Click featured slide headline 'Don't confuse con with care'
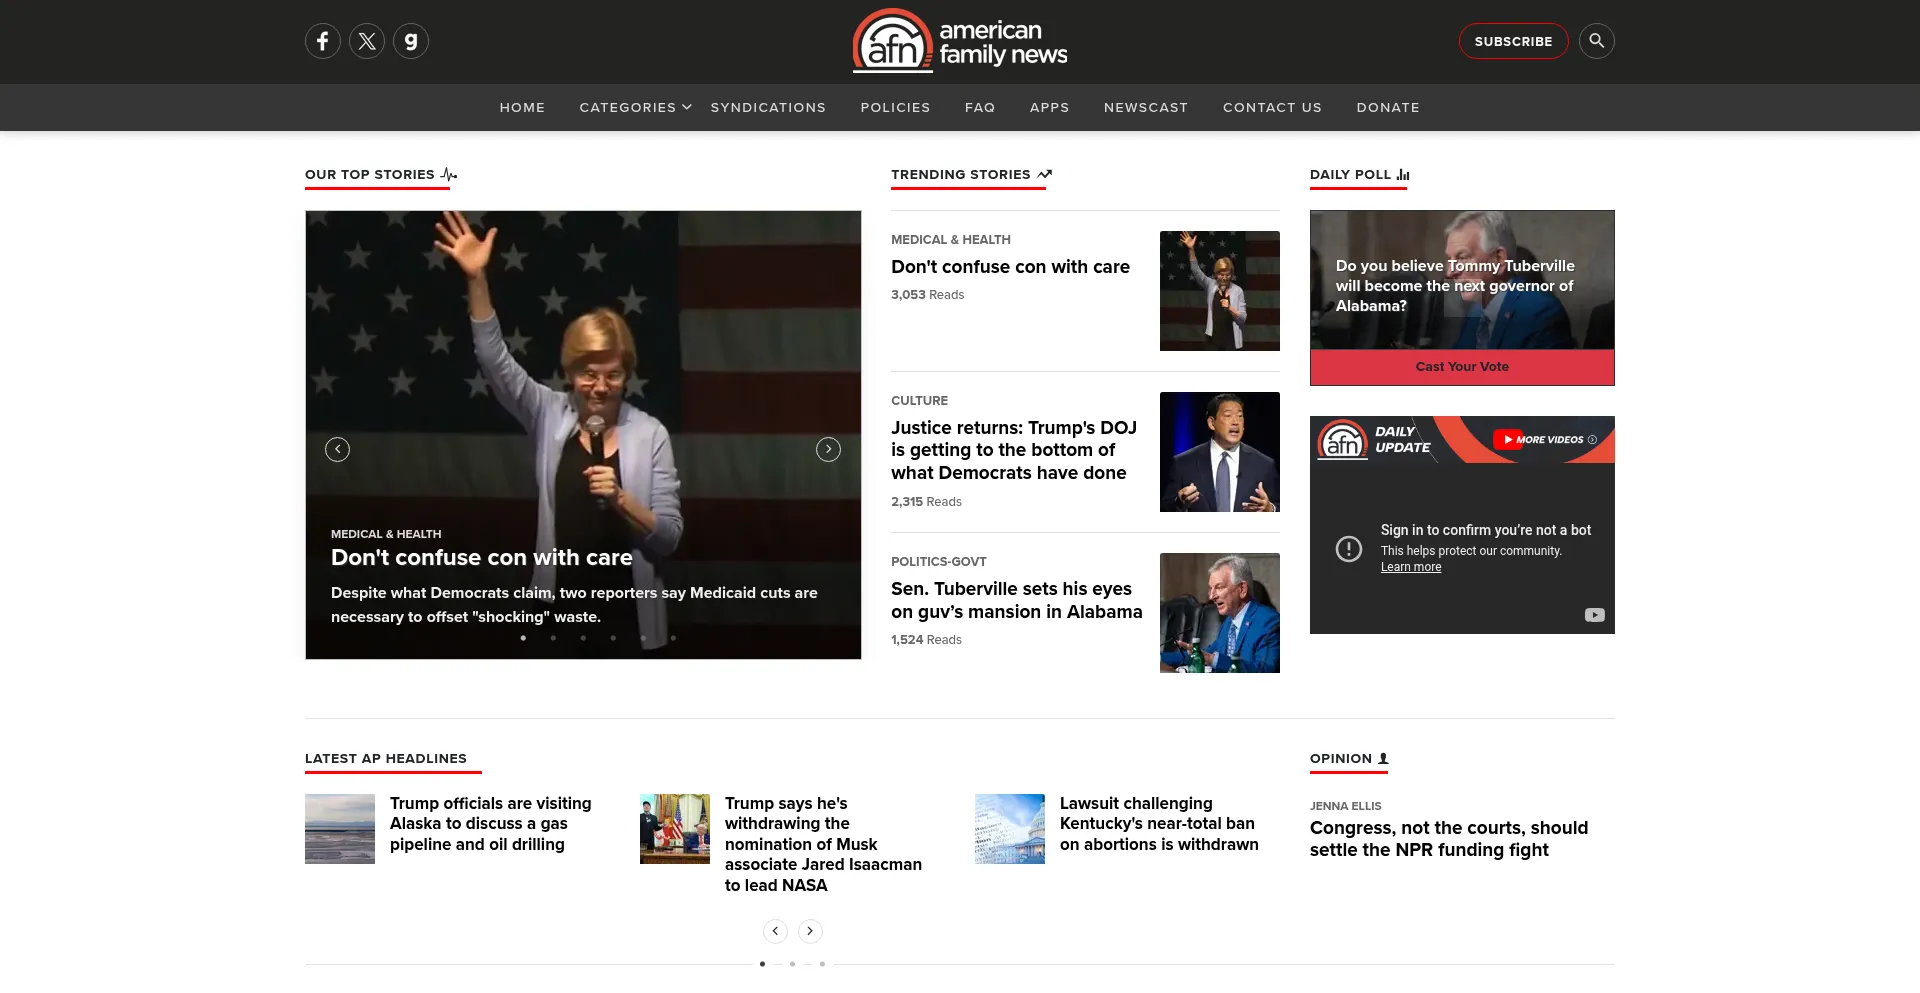This screenshot has height=993, width=1920. pyautogui.click(x=482, y=558)
